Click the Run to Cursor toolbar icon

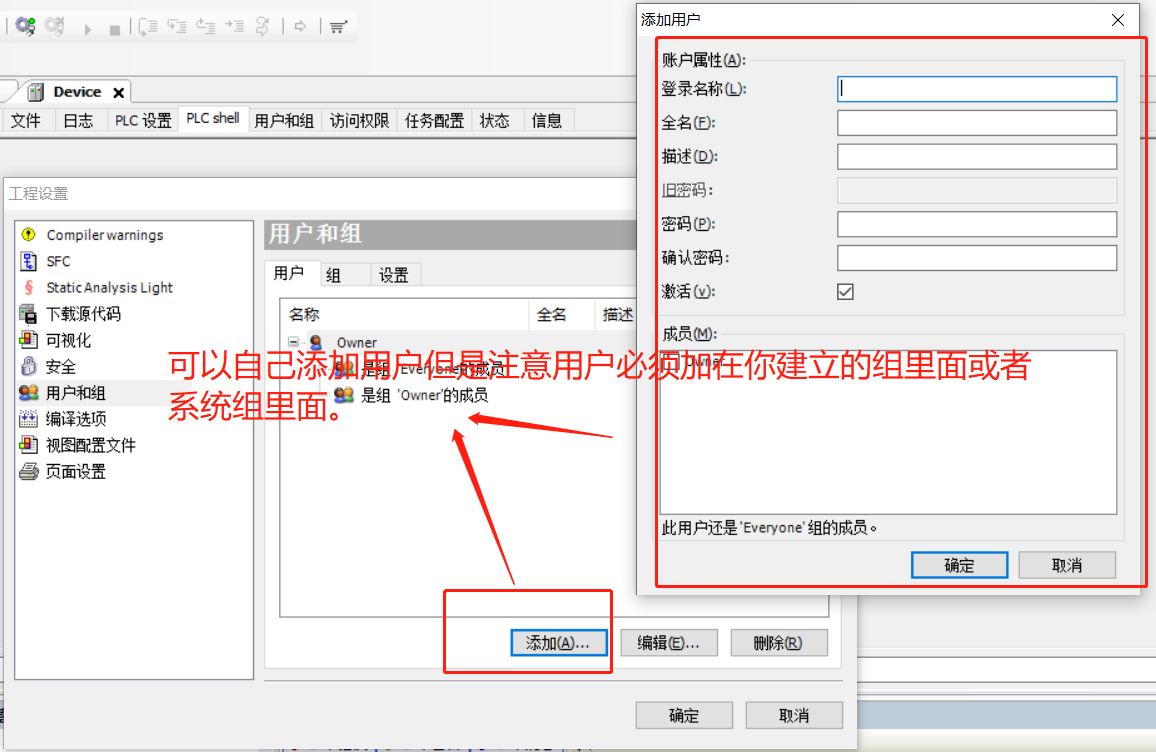234,26
